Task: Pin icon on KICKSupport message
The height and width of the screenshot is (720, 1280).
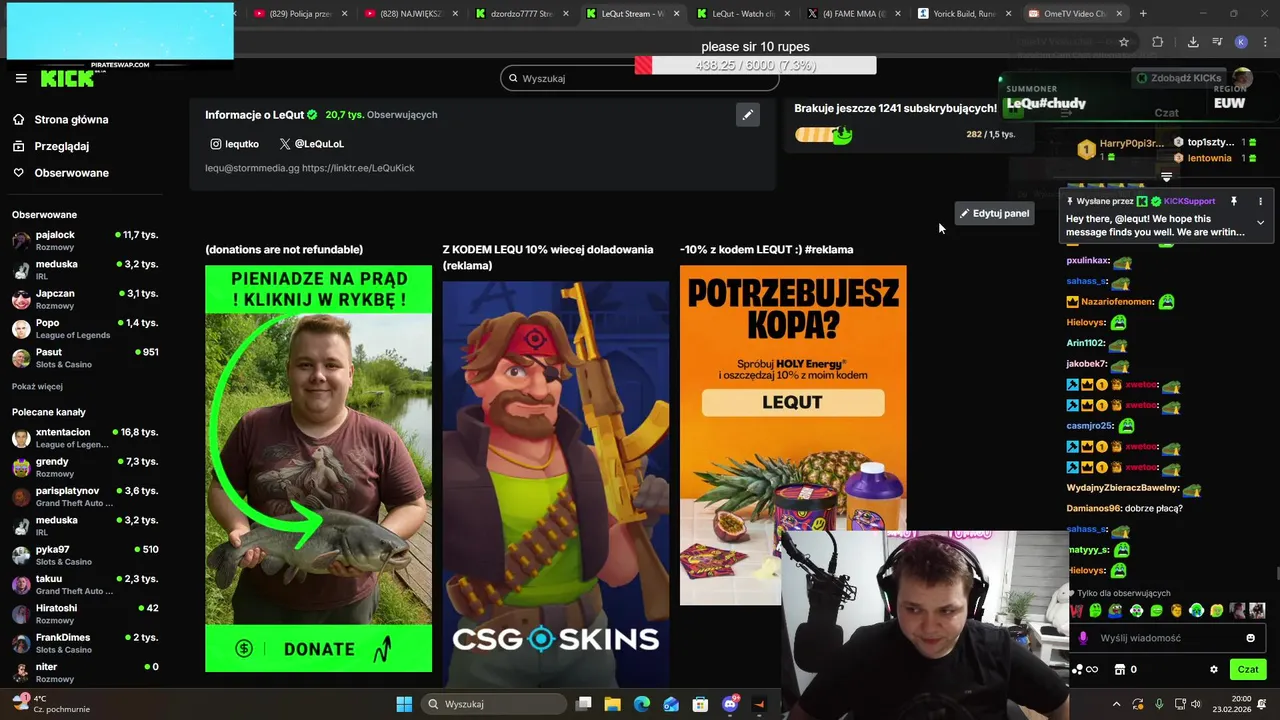Action: click(x=1233, y=201)
